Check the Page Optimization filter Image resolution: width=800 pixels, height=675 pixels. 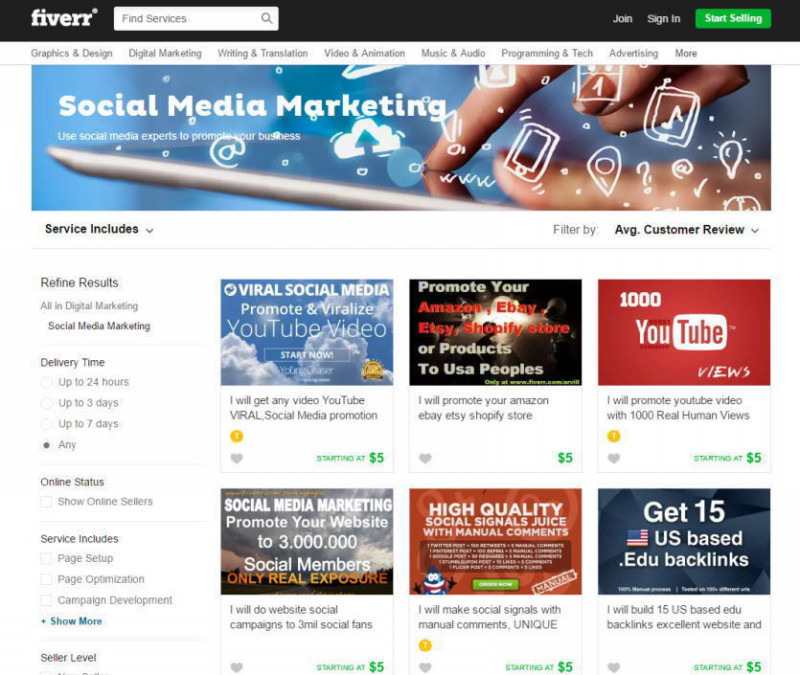46,579
